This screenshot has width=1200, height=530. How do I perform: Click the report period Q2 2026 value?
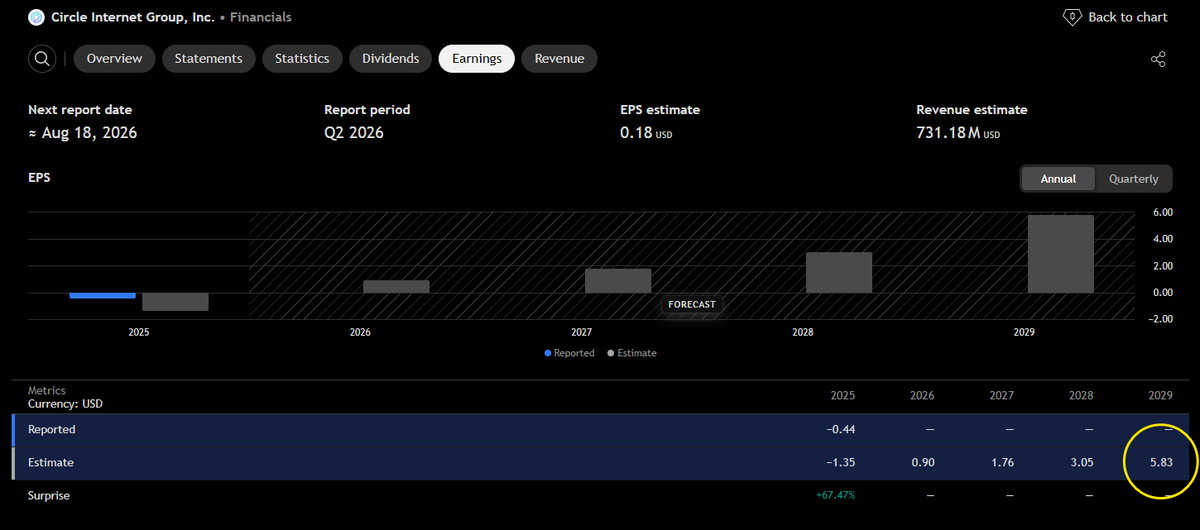tap(354, 133)
